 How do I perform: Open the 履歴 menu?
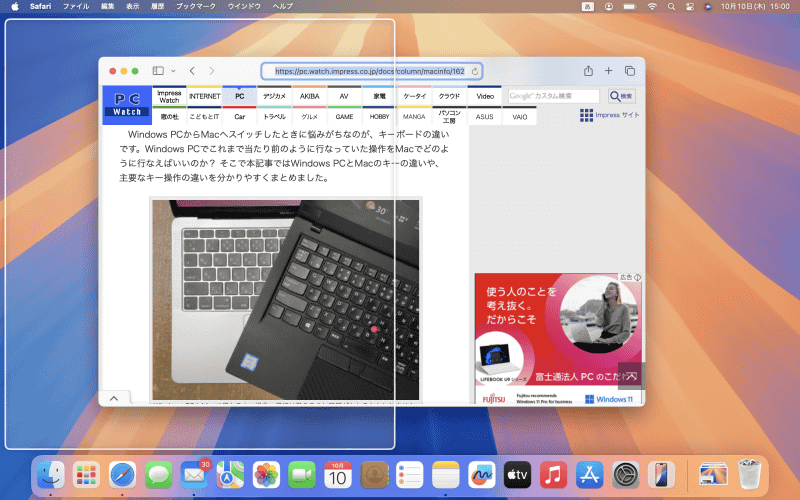pos(158,6)
